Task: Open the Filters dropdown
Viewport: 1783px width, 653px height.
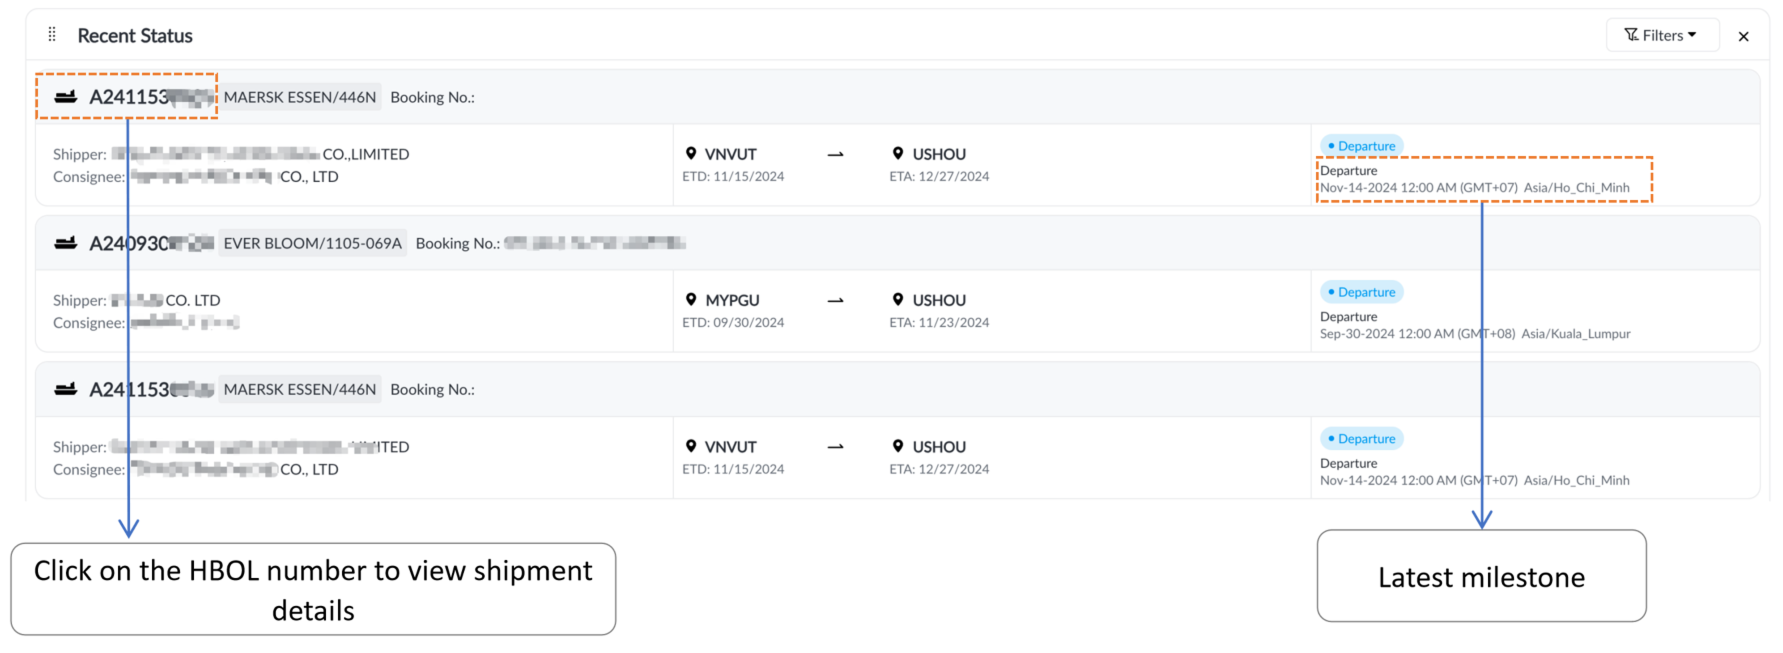Action: pyautogui.click(x=1661, y=35)
